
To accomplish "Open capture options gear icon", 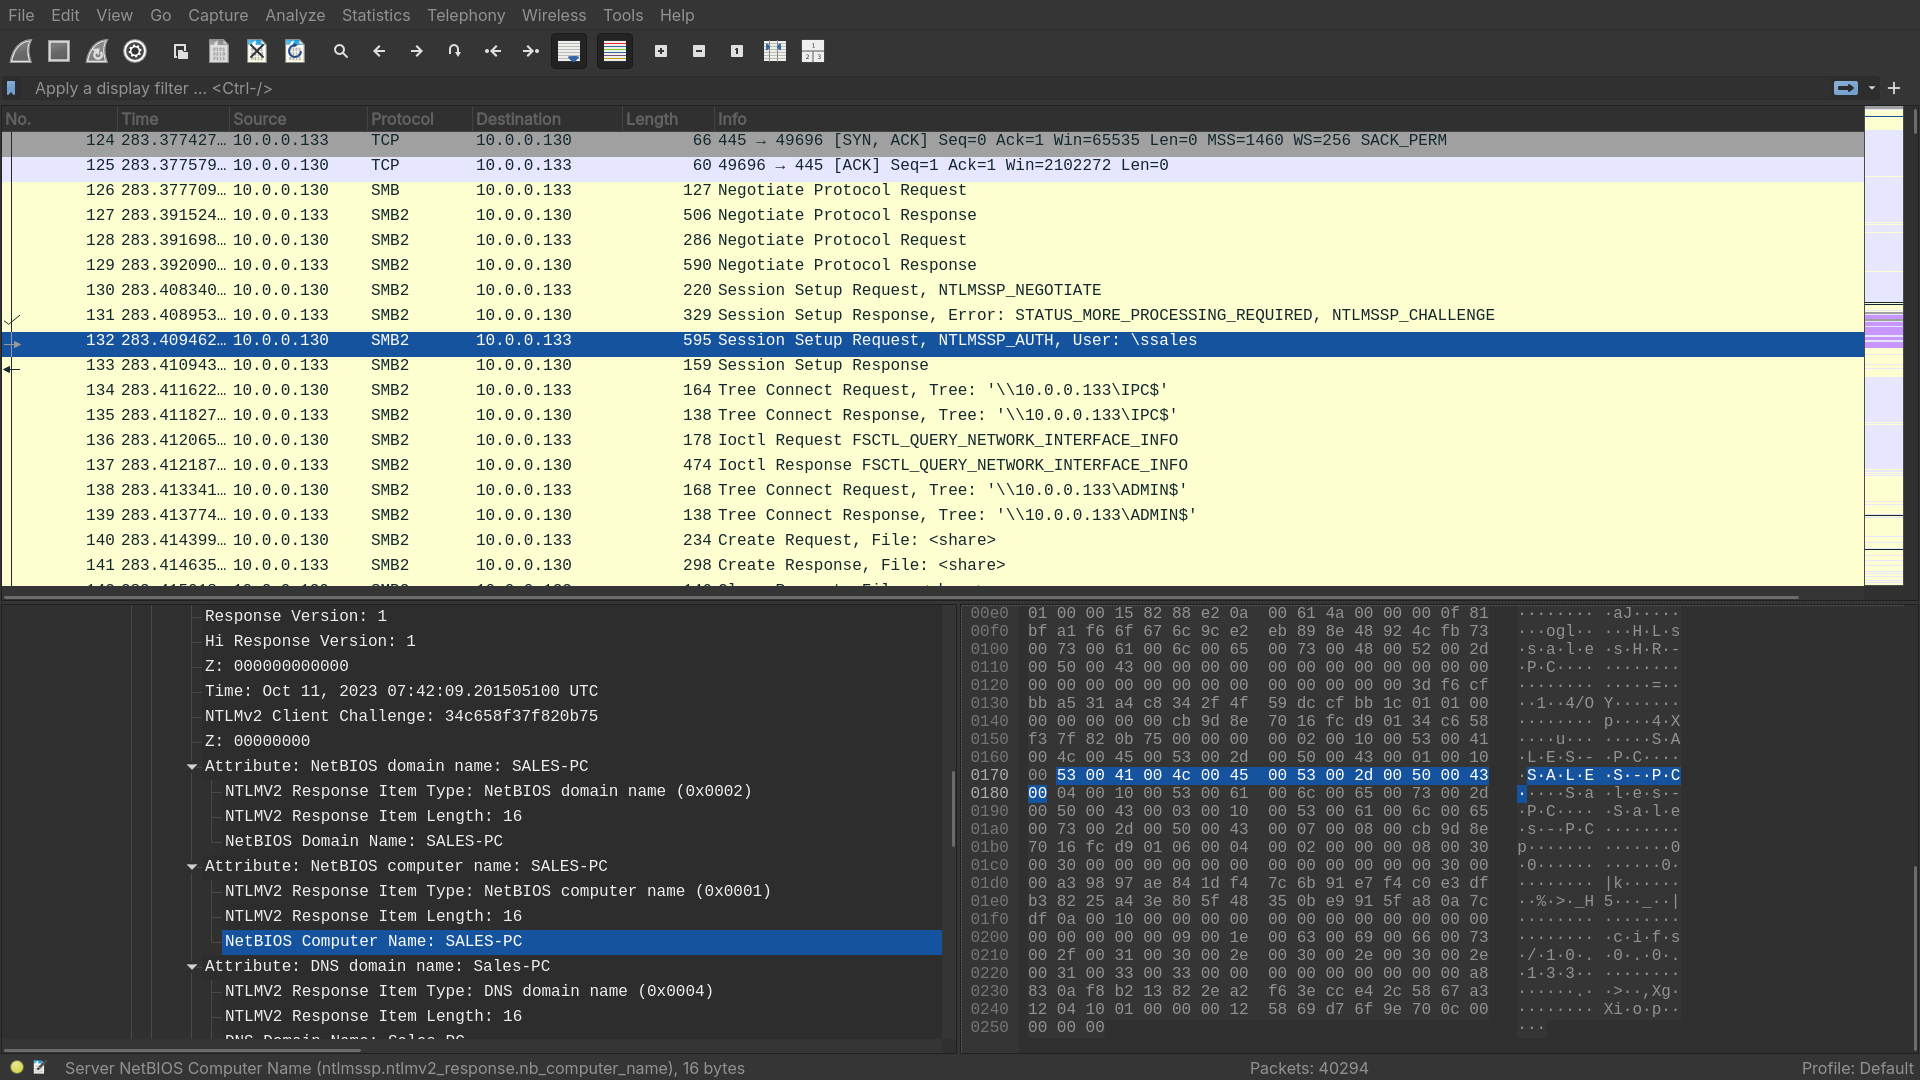I will coord(135,51).
